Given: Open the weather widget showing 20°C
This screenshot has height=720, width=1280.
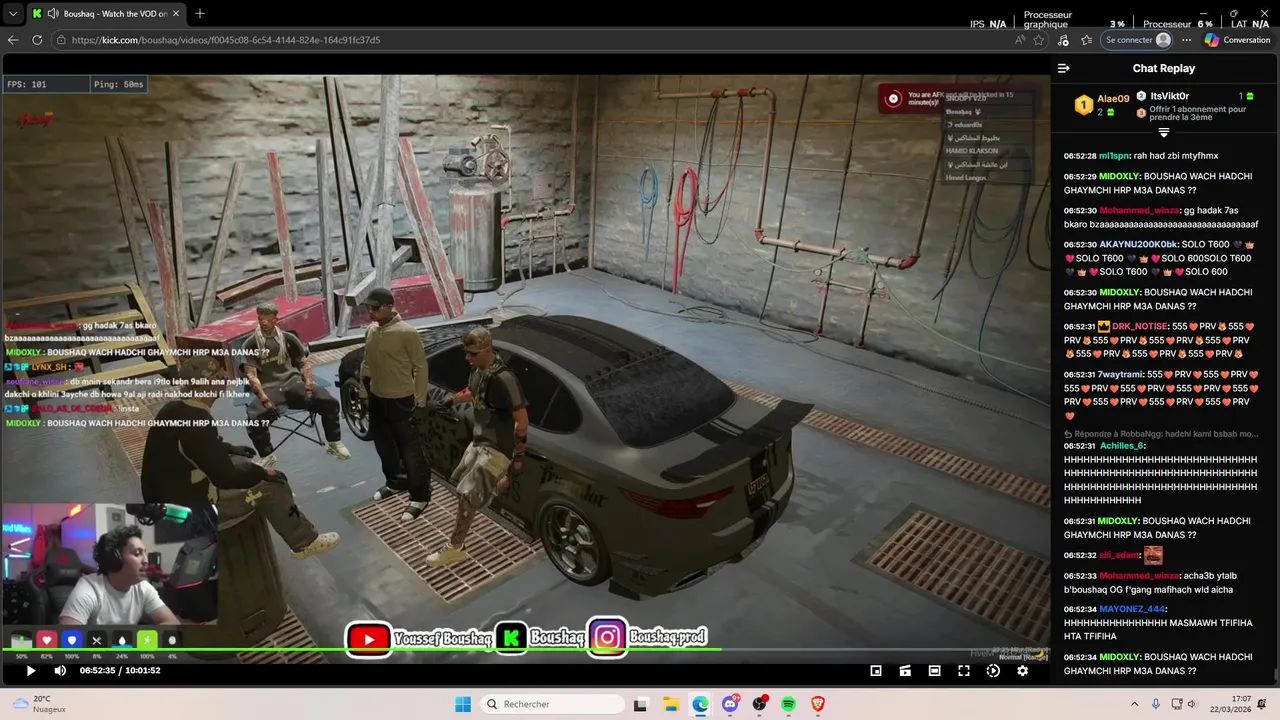Looking at the screenshot, I should tap(38, 704).
